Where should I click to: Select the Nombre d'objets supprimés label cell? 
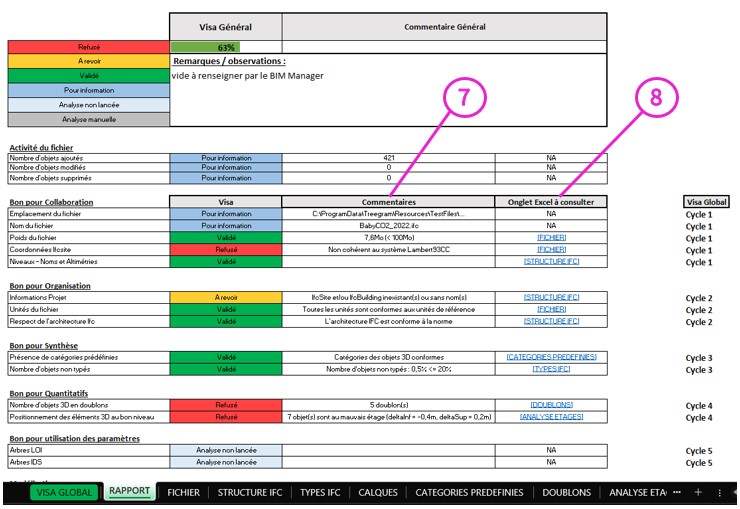pyautogui.click(x=89, y=178)
